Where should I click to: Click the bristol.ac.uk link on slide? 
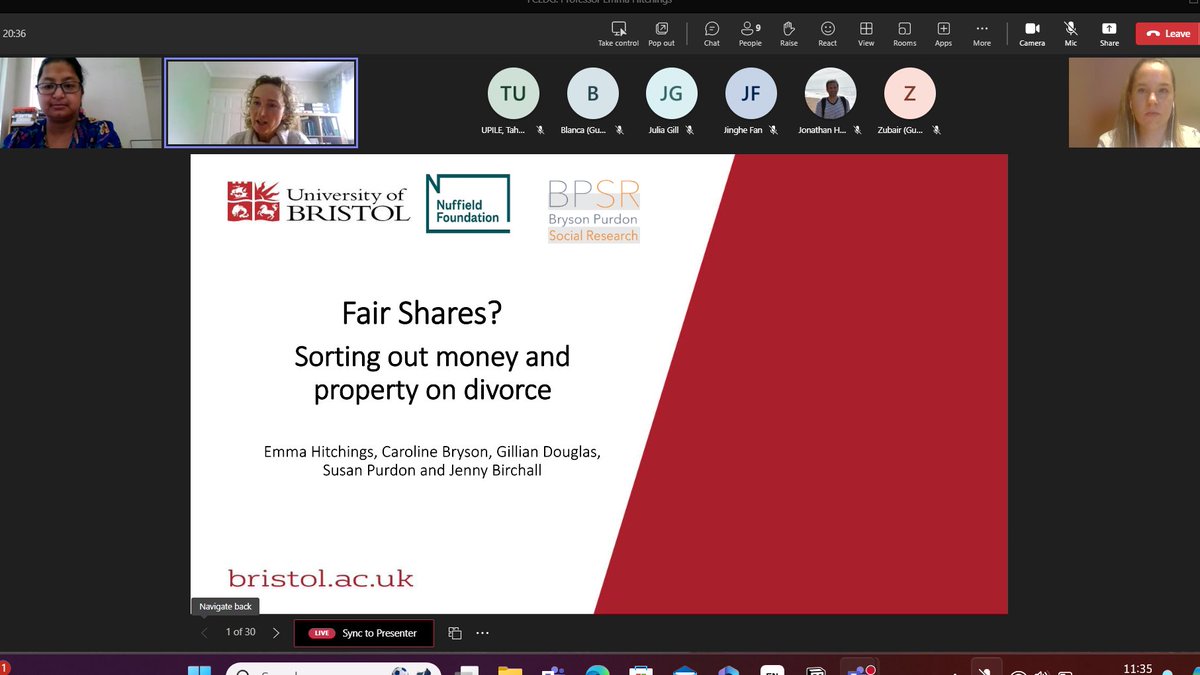coord(320,578)
